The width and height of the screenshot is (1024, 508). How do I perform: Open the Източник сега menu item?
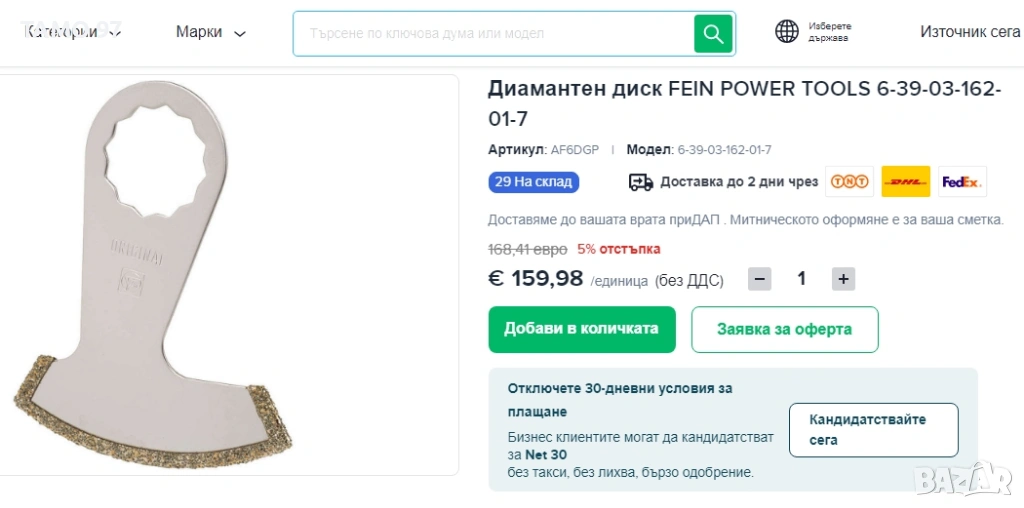pos(970,31)
